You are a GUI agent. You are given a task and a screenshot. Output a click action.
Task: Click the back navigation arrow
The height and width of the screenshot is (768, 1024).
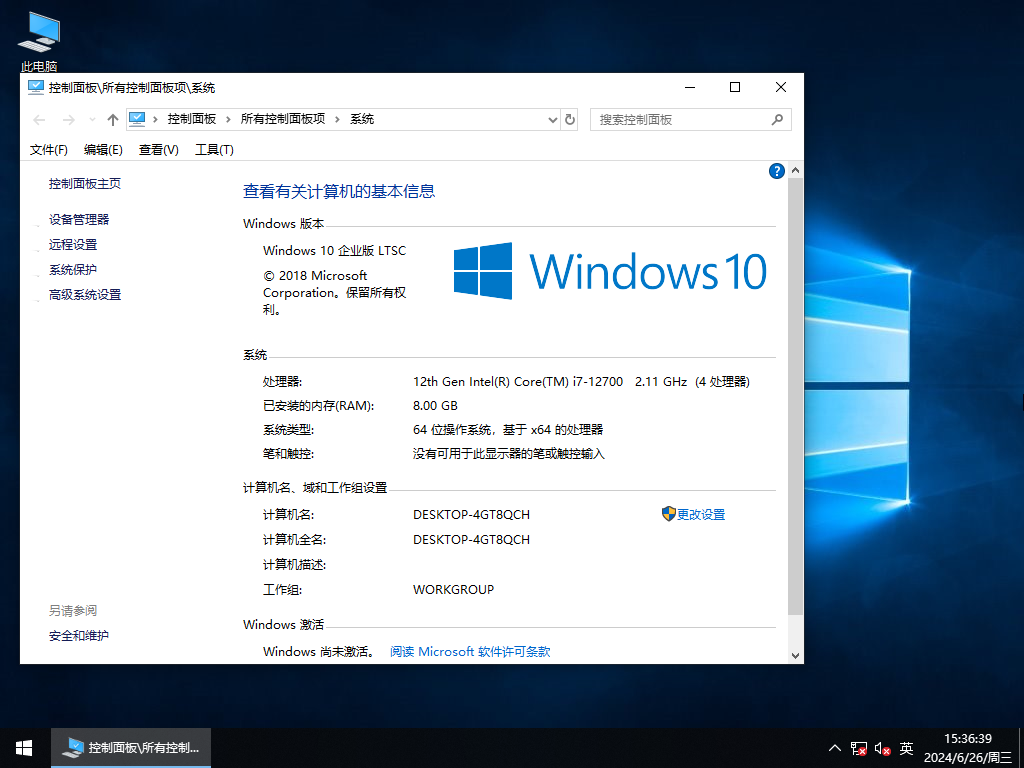pyautogui.click(x=39, y=119)
